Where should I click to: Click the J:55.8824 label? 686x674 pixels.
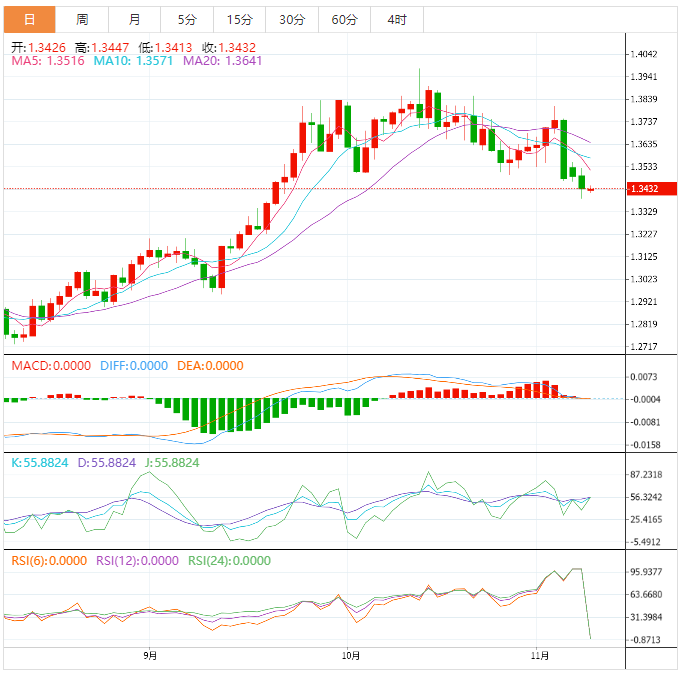[x=172, y=463]
